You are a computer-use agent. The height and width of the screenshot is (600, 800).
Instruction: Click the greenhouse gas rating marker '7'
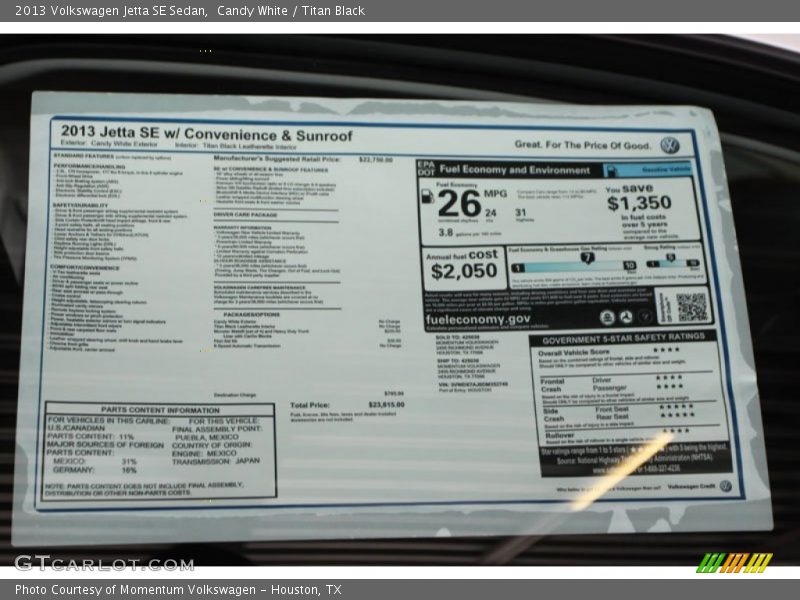587,258
